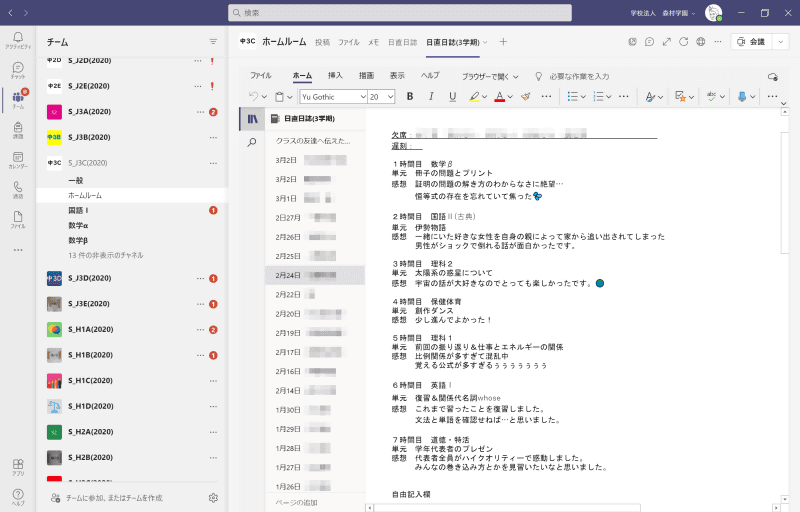Click the expand tab icon in header

pos(666,42)
